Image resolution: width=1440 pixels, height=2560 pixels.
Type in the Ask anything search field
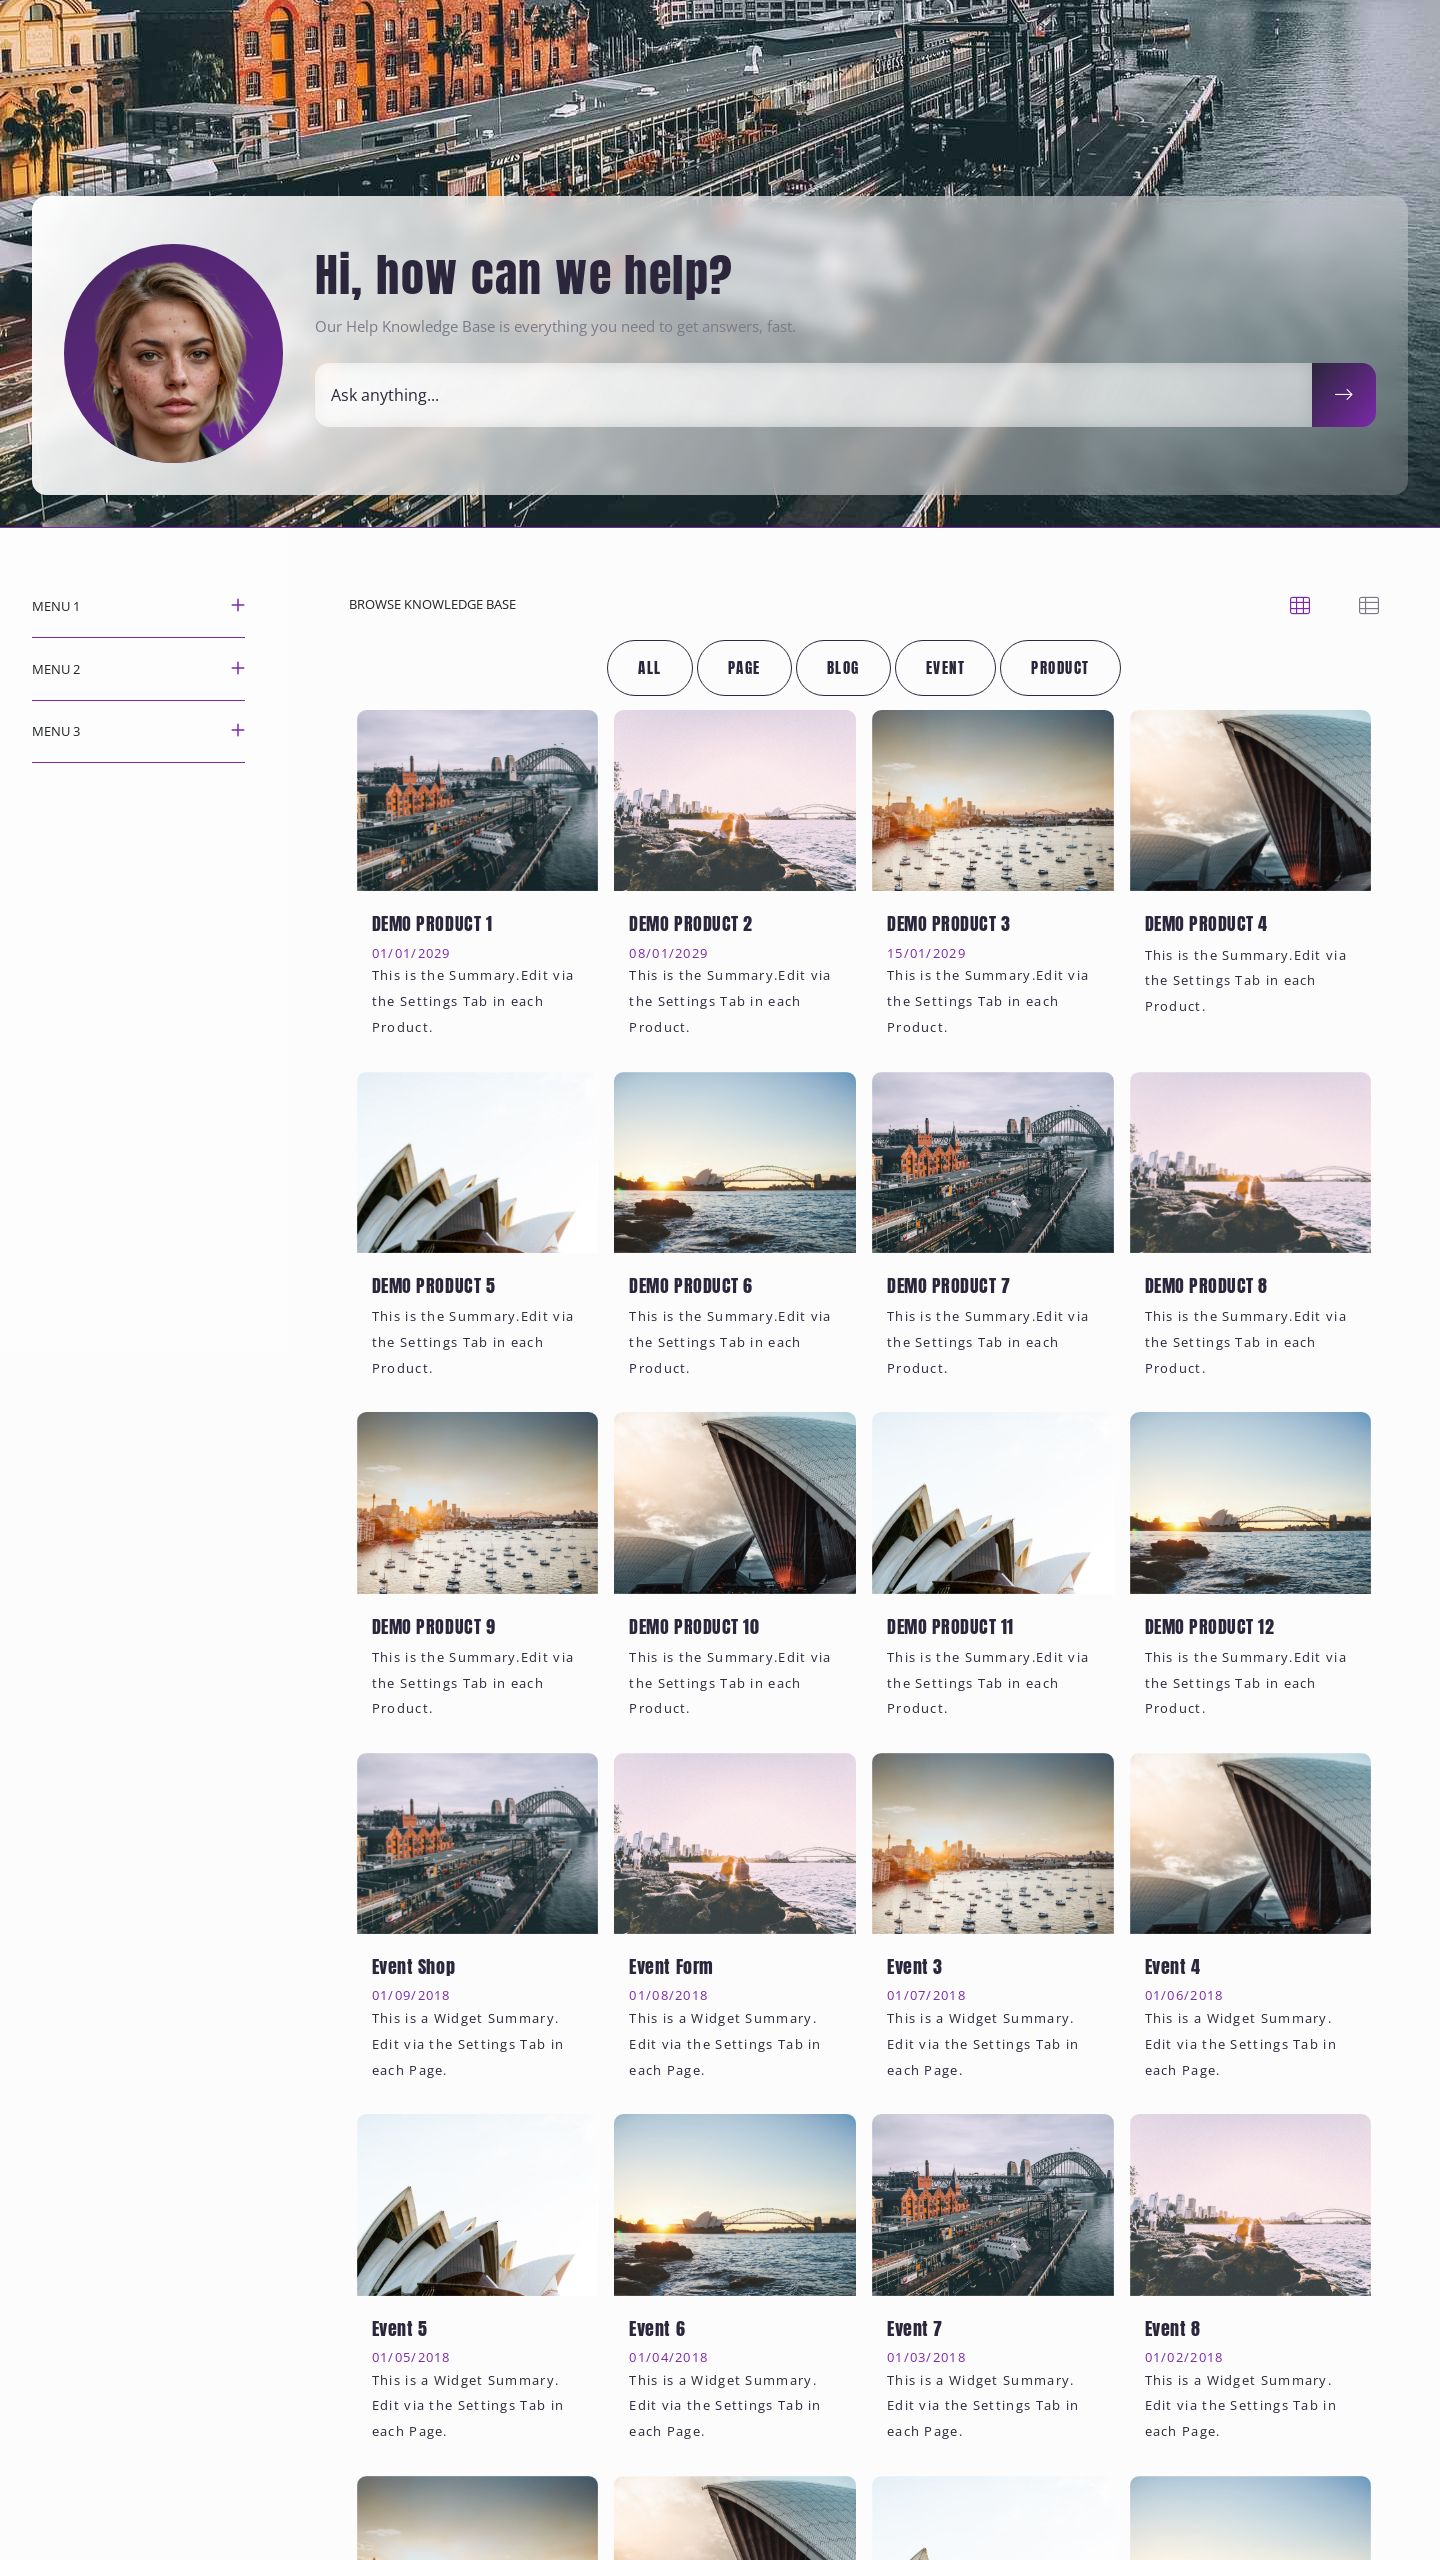point(812,395)
